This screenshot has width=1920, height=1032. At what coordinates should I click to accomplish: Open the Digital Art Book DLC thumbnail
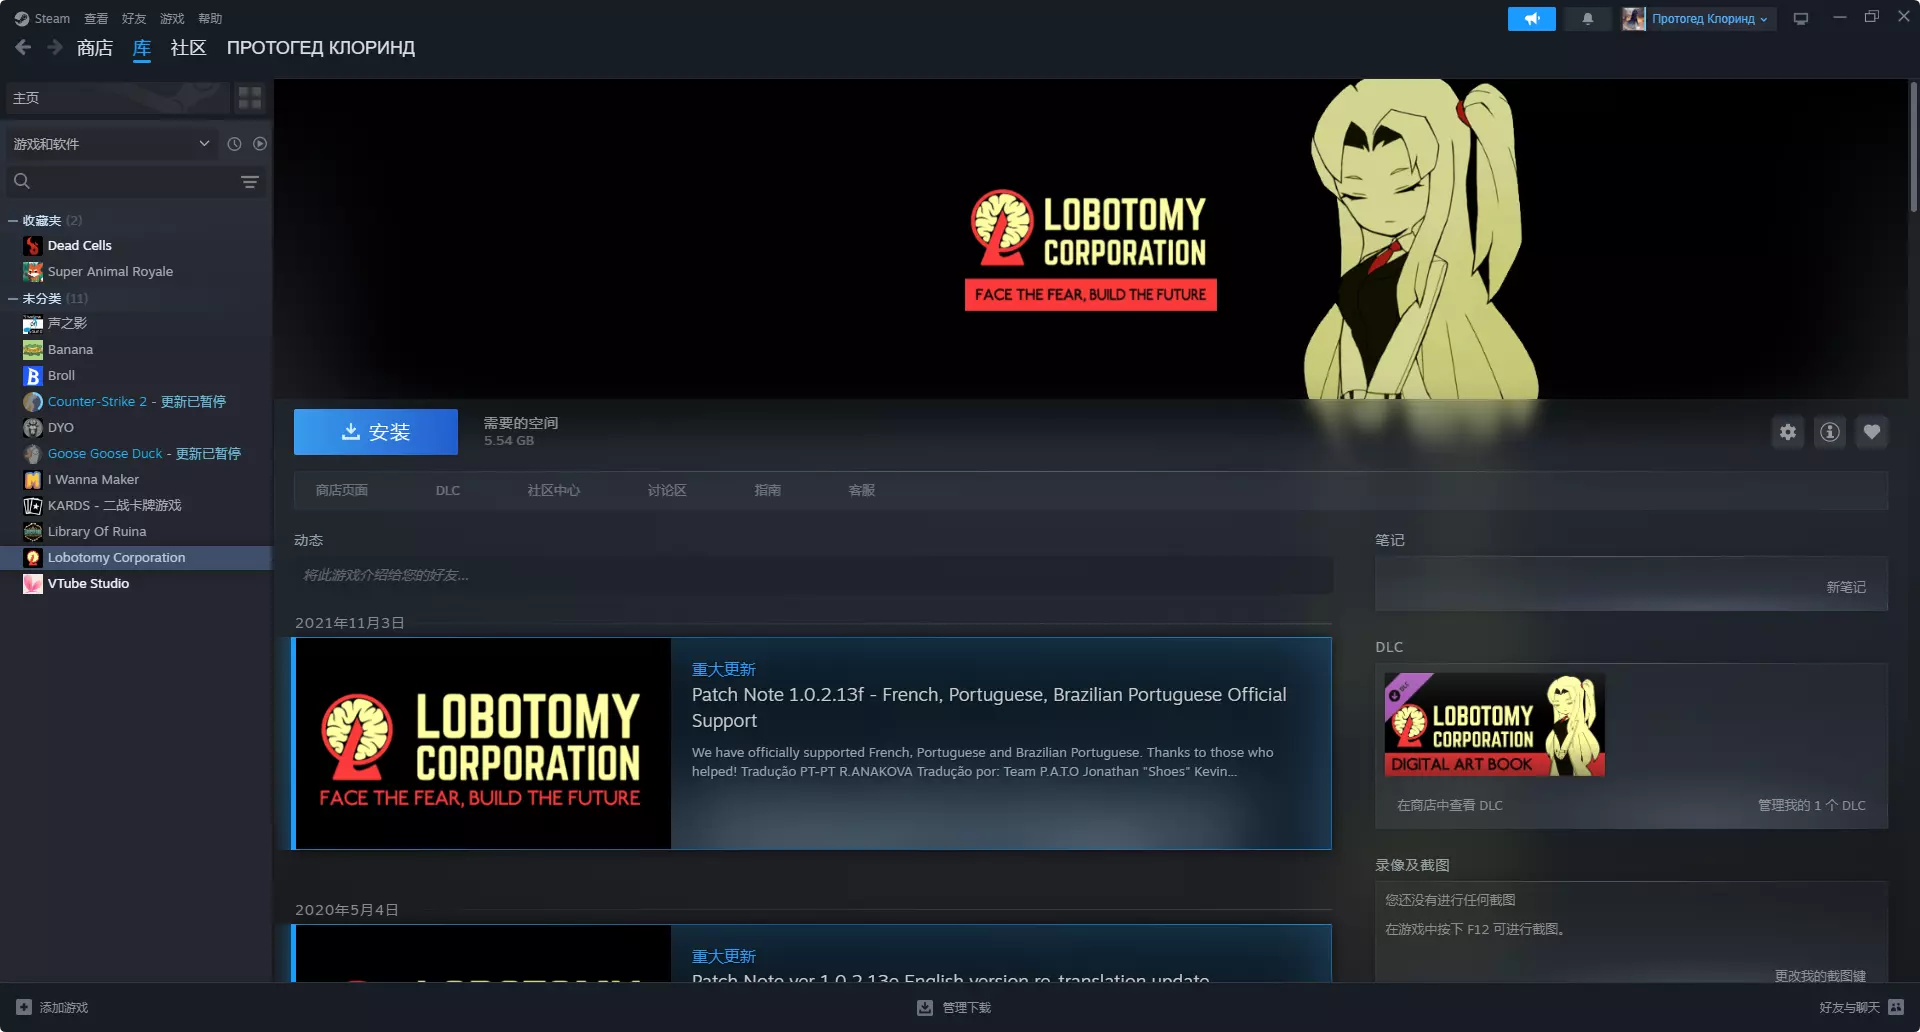[1495, 725]
